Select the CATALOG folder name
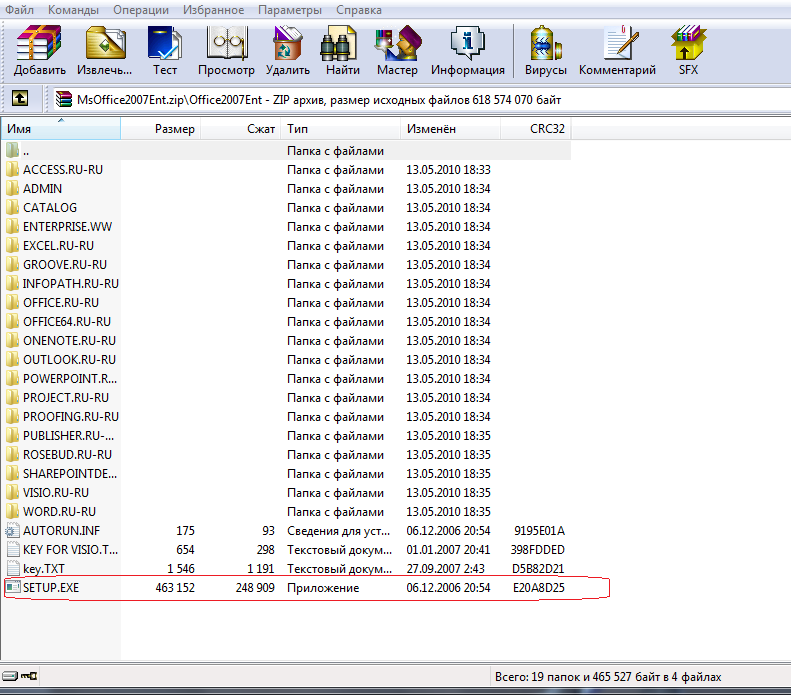Image resolution: width=791 pixels, height=695 pixels. pos(50,208)
